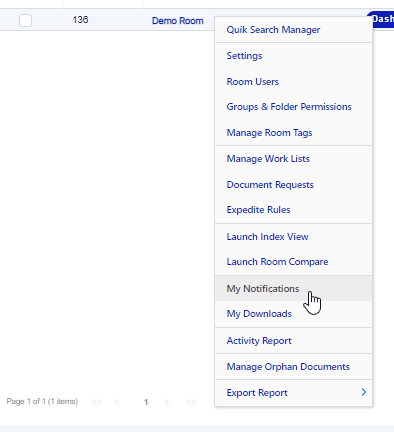Open the Demo Room link
This screenshot has width=394, height=432.
[178, 21]
